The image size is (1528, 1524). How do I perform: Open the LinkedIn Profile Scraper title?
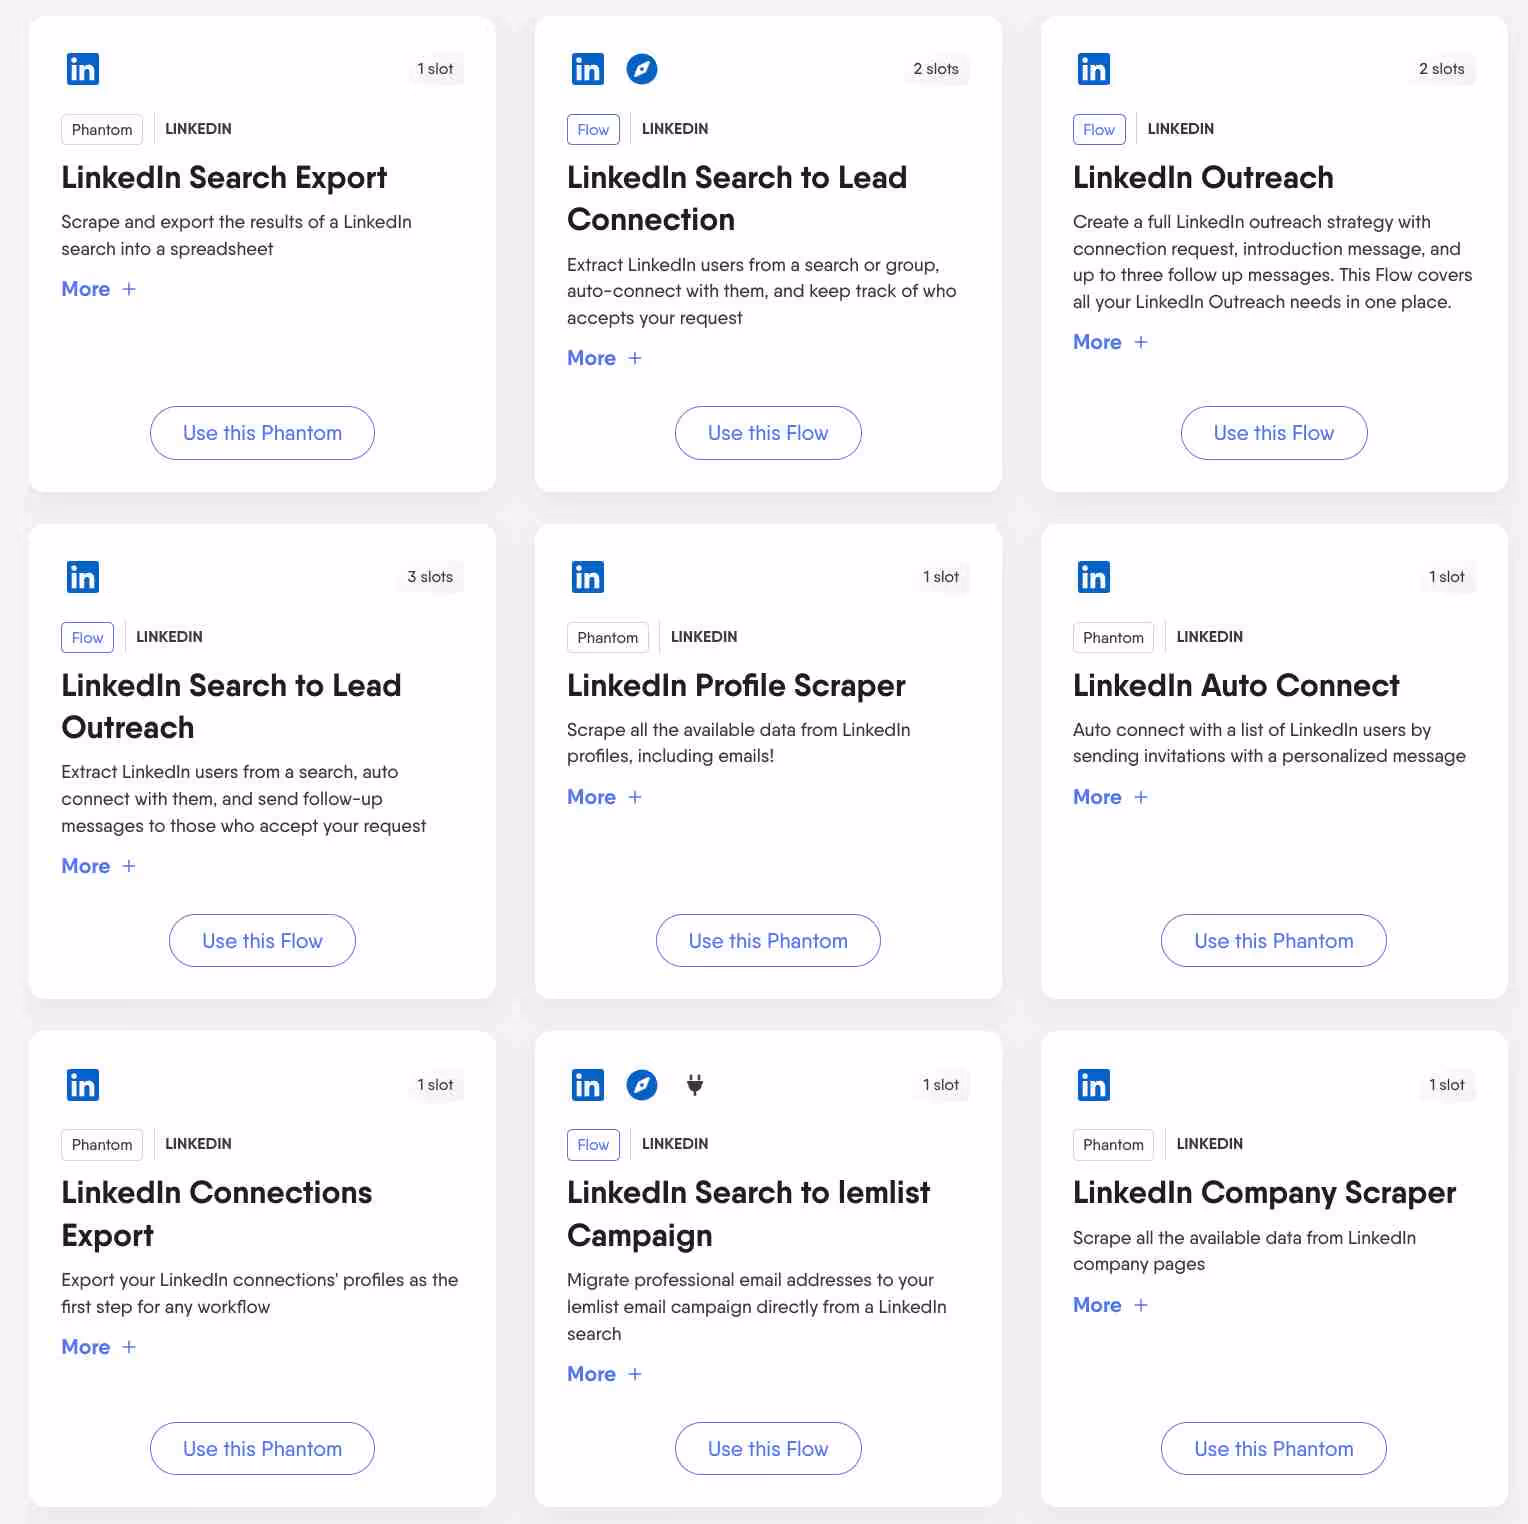coord(736,686)
